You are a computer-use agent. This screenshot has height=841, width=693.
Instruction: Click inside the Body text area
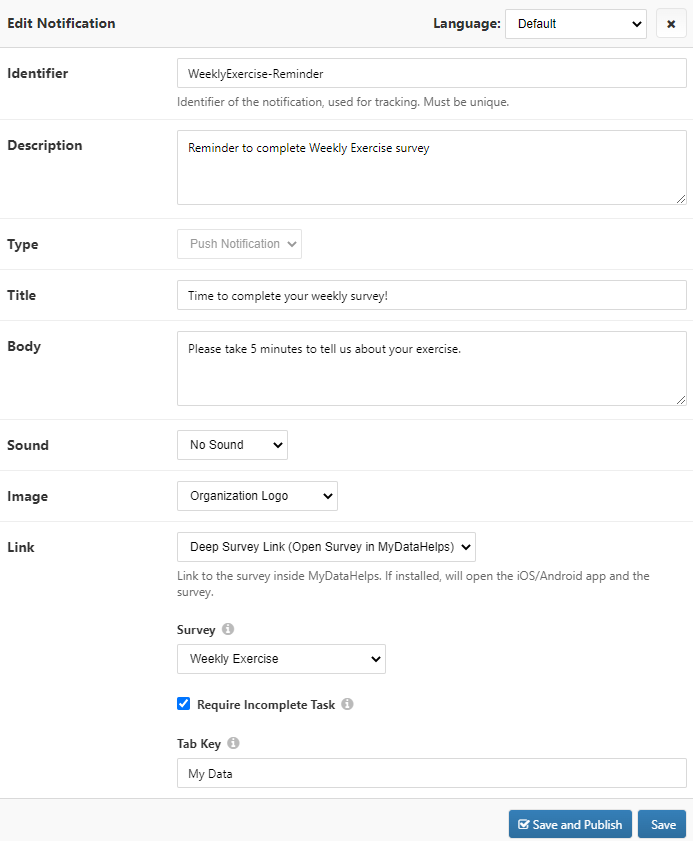[431, 368]
